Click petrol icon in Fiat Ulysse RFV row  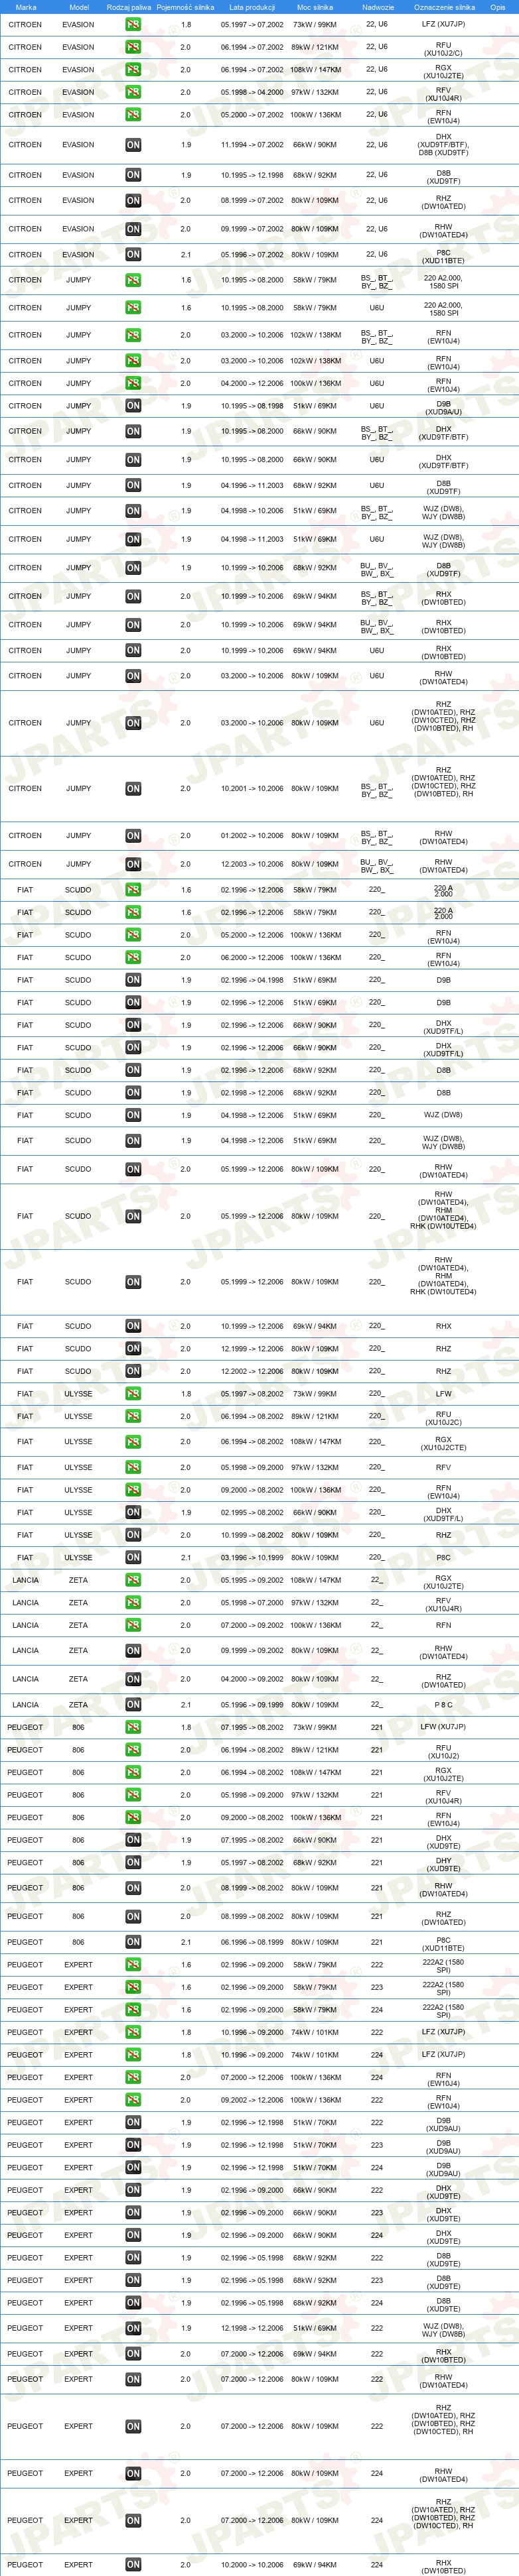point(133,1468)
